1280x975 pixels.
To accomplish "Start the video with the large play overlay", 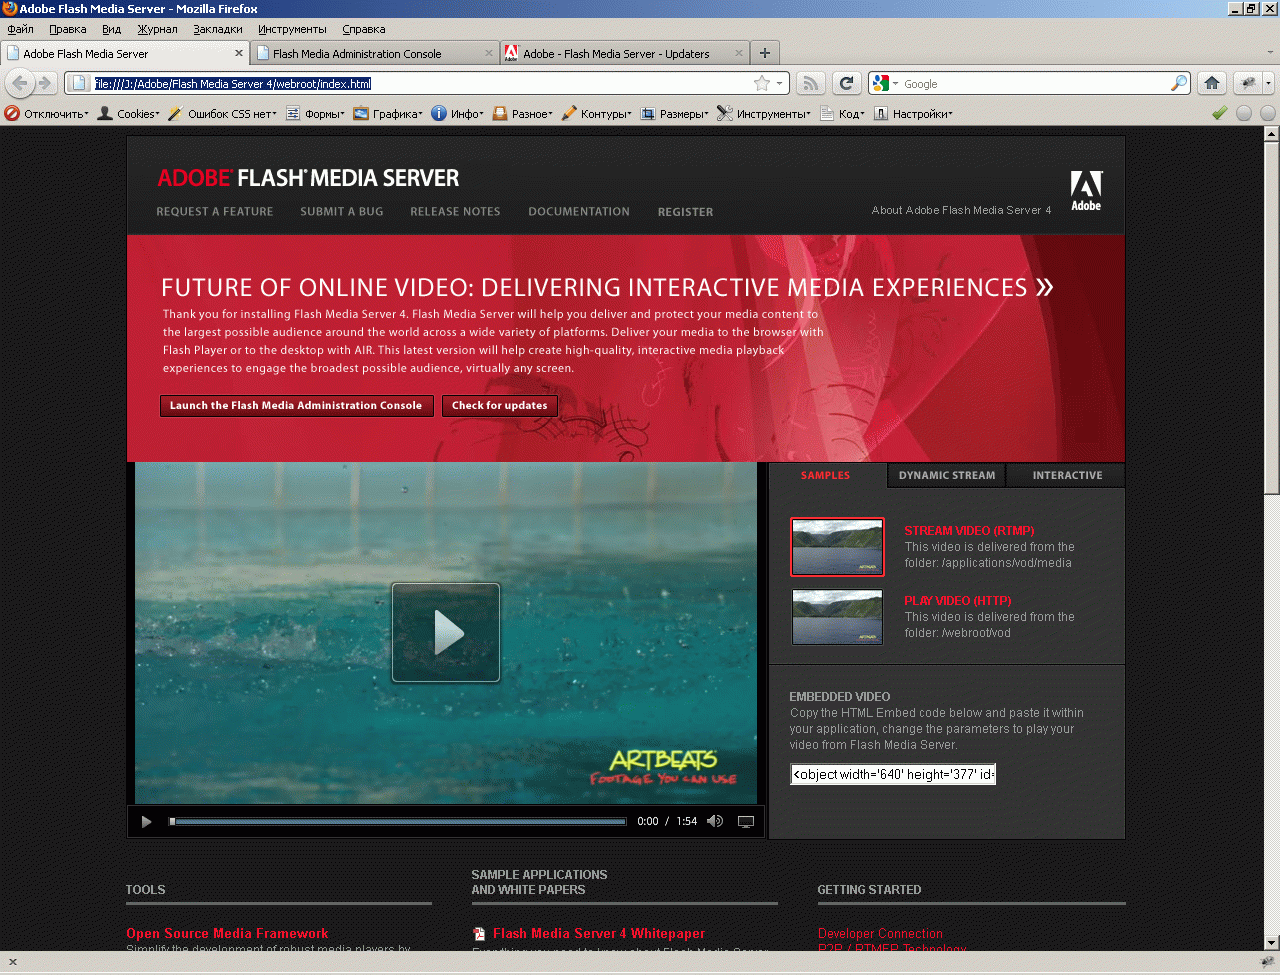I will 446,632.
